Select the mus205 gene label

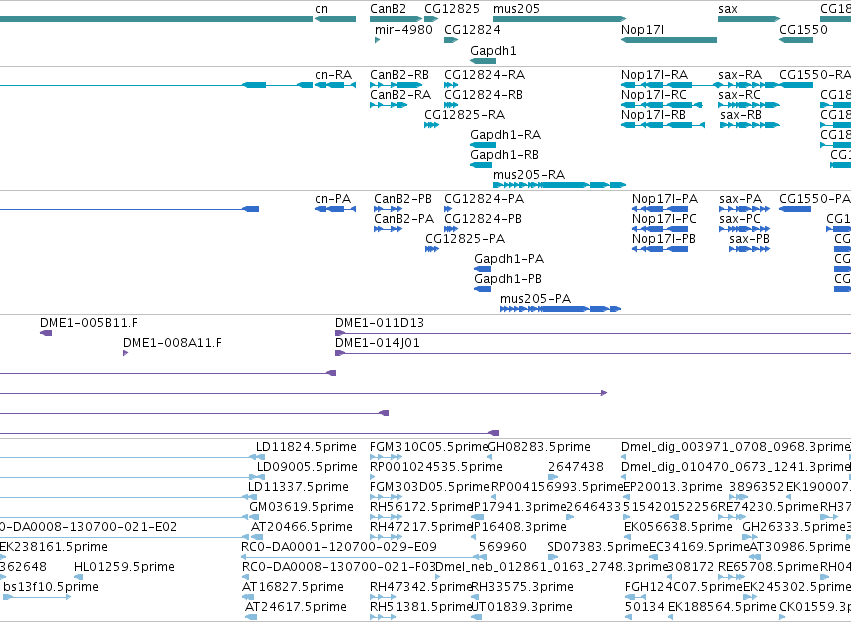click(x=516, y=9)
